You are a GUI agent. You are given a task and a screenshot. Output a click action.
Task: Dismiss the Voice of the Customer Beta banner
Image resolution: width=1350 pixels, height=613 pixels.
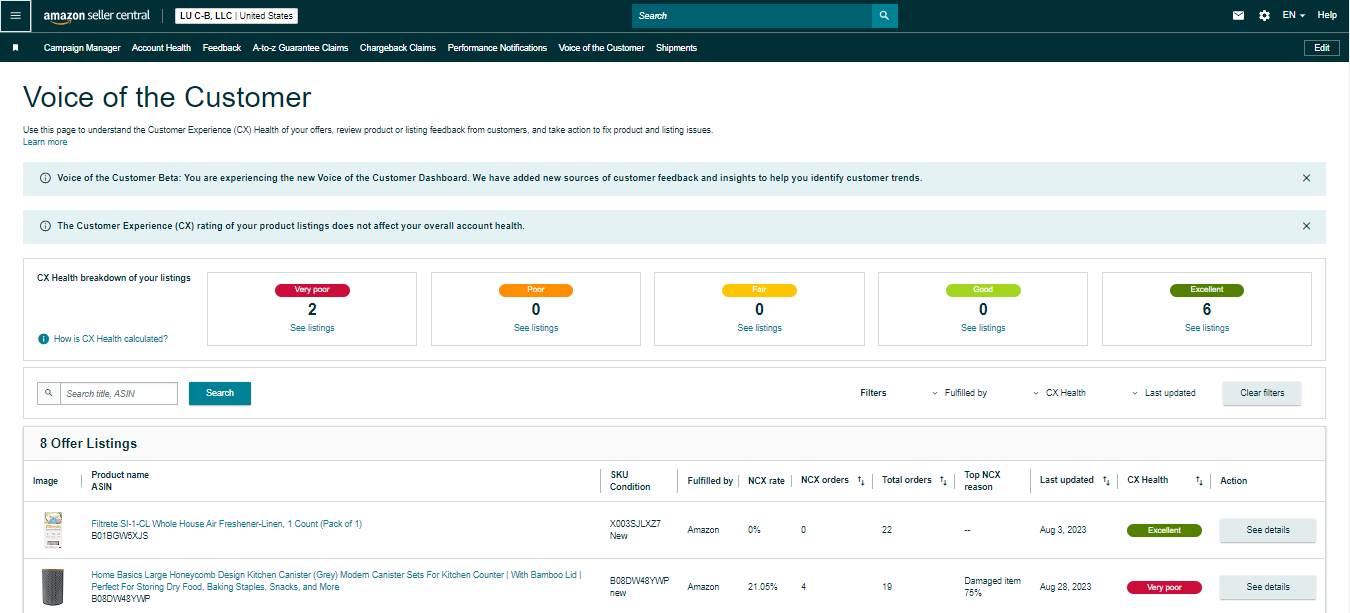(x=1306, y=178)
